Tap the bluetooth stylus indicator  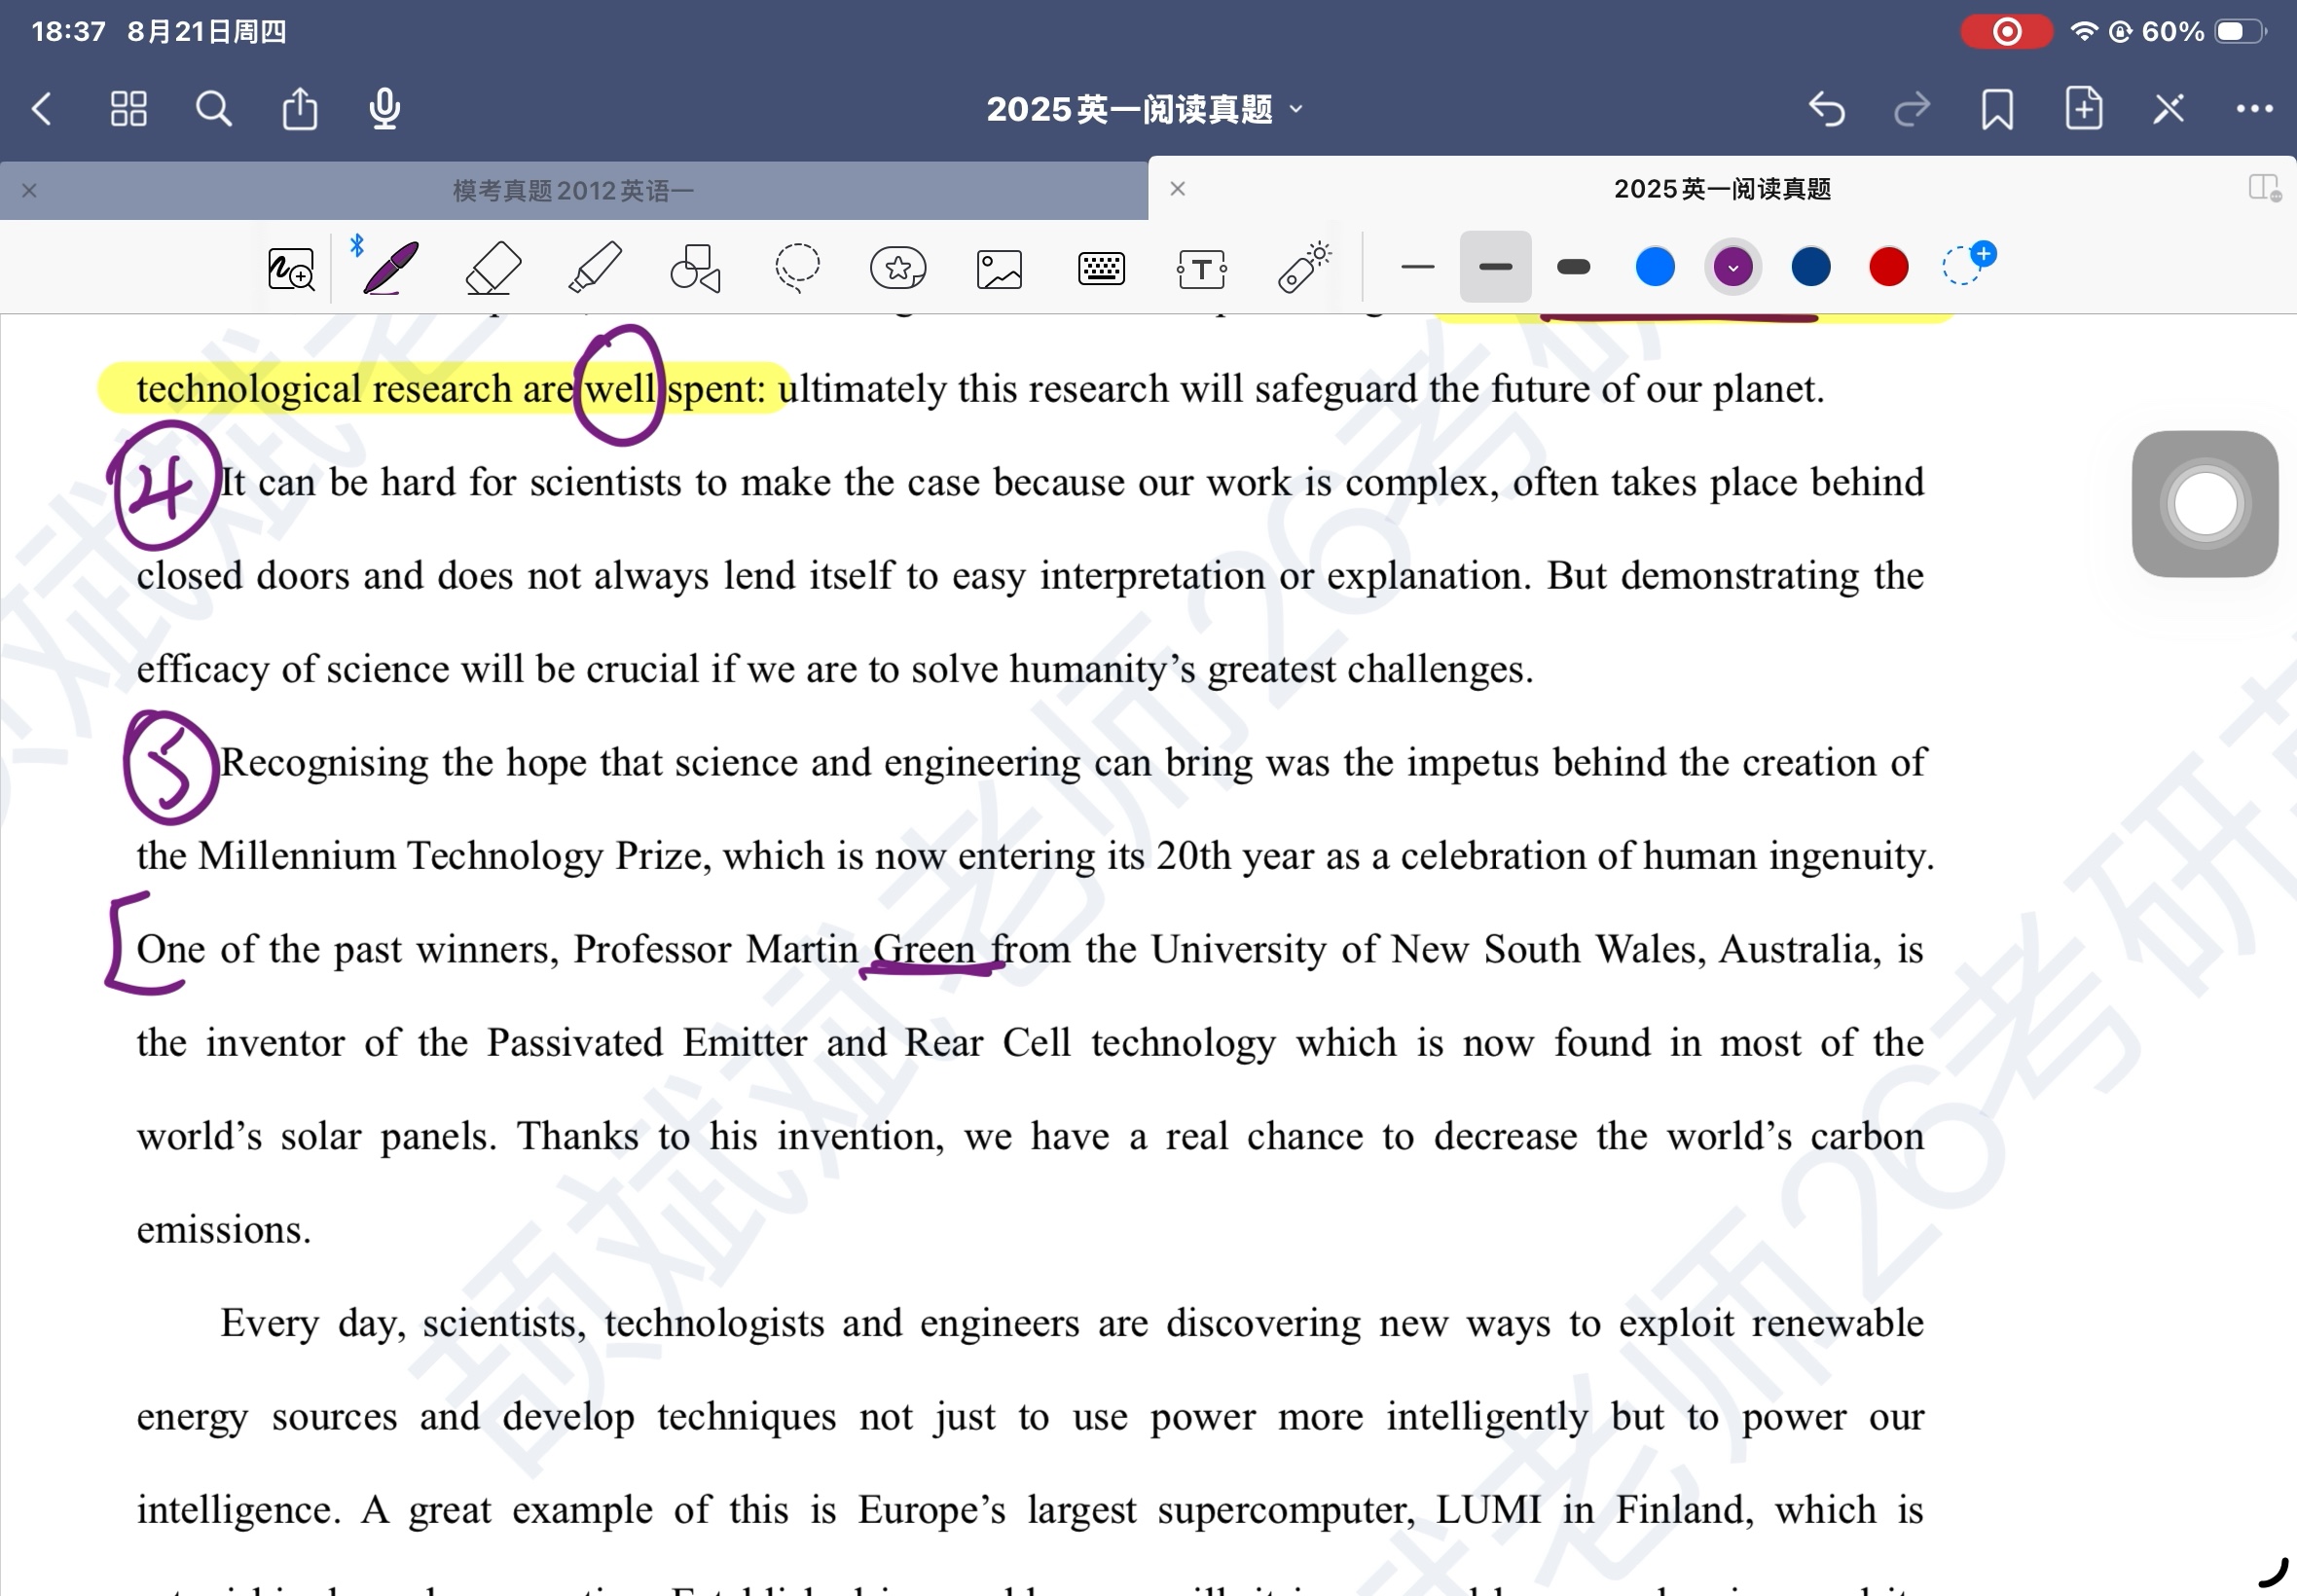coord(357,245)
